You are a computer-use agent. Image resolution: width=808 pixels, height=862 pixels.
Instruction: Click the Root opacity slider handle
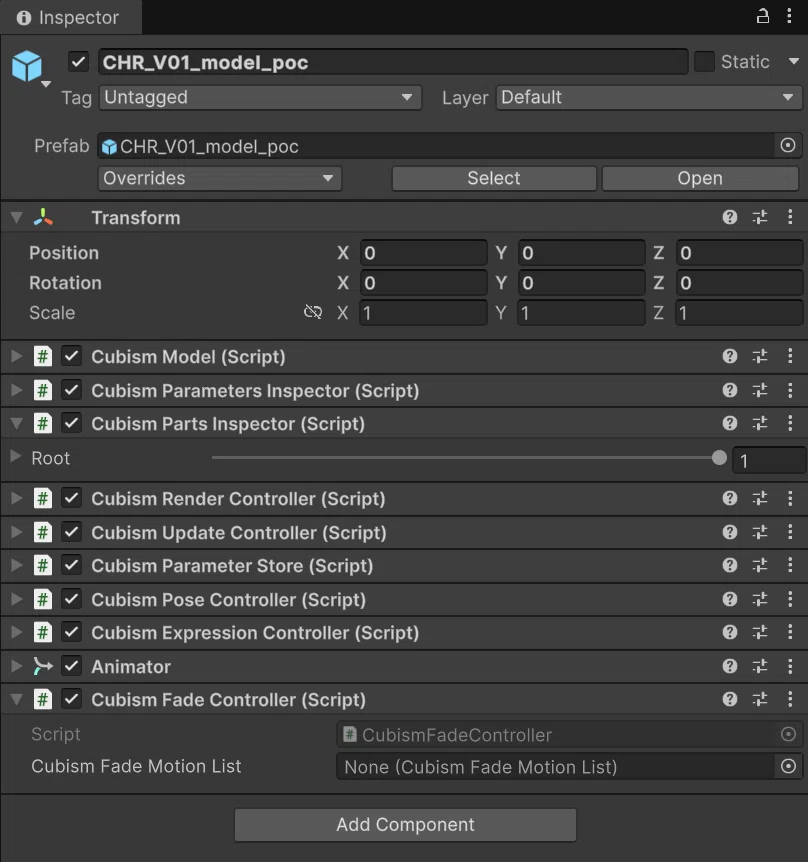pyautogui.click(x=719, y=457)
